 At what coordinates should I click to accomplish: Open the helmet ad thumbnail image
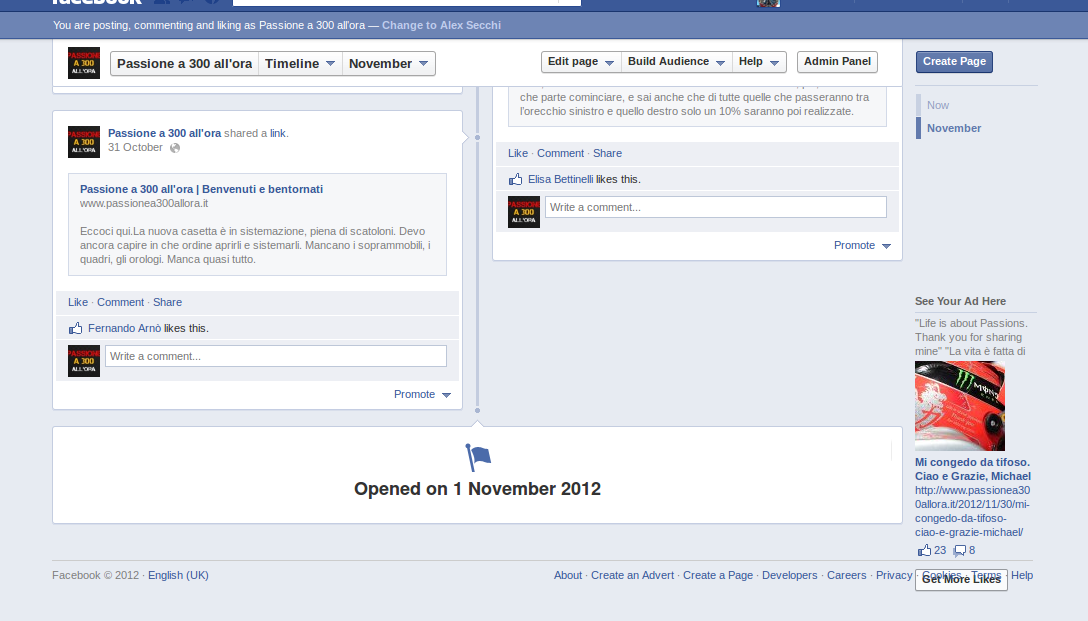[959, 406]
